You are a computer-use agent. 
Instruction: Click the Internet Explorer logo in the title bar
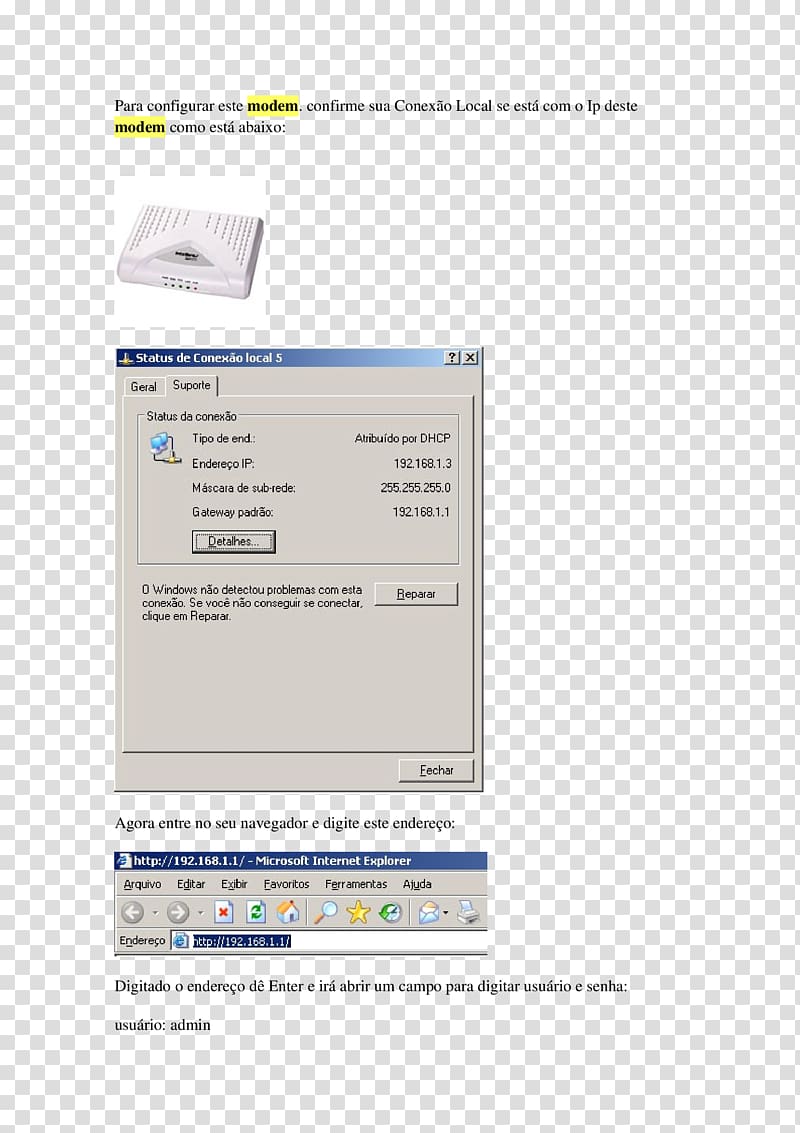(x=124, y=861)
